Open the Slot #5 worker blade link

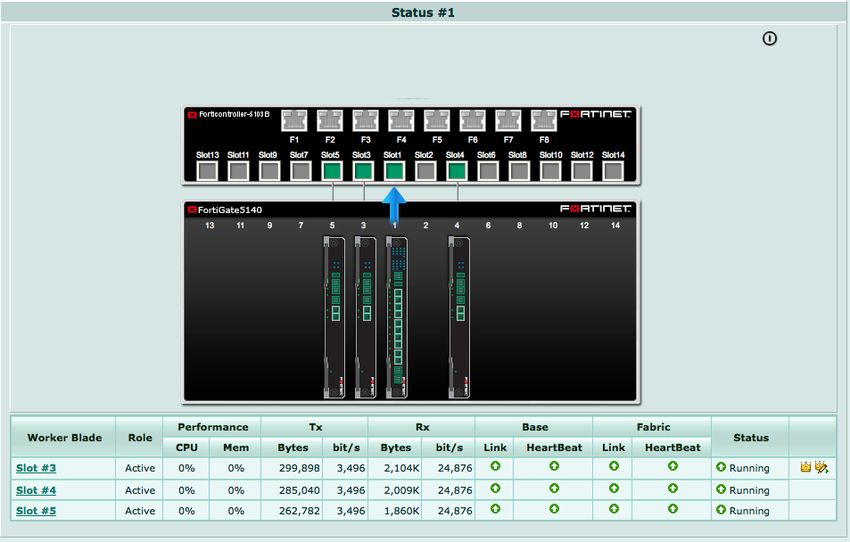36,511
